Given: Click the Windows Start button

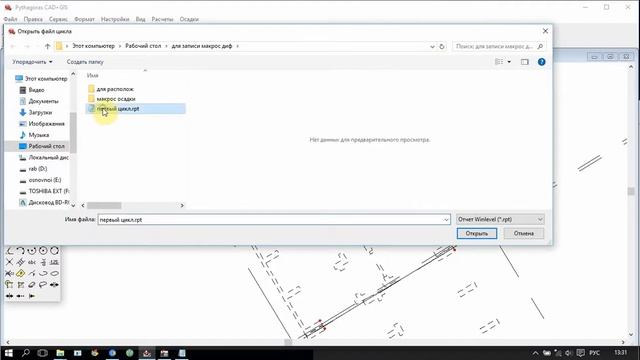Looking at the screenshot, I should coord(8,353).
